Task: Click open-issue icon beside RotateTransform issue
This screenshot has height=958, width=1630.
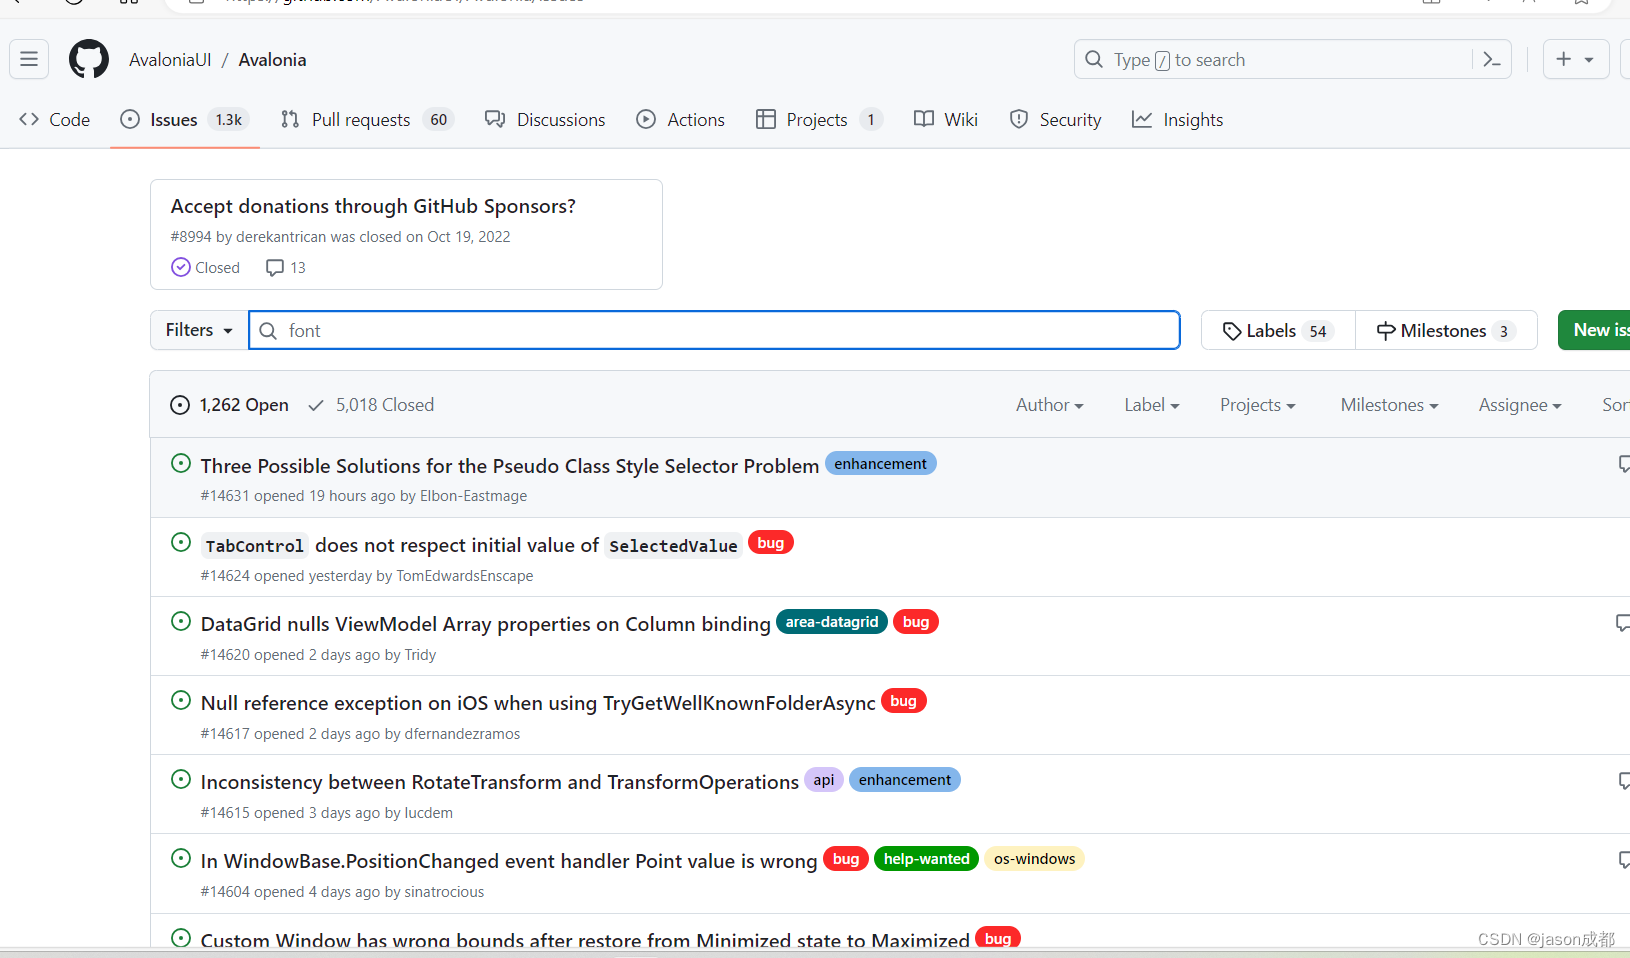Action: click(x=181, y=779)
